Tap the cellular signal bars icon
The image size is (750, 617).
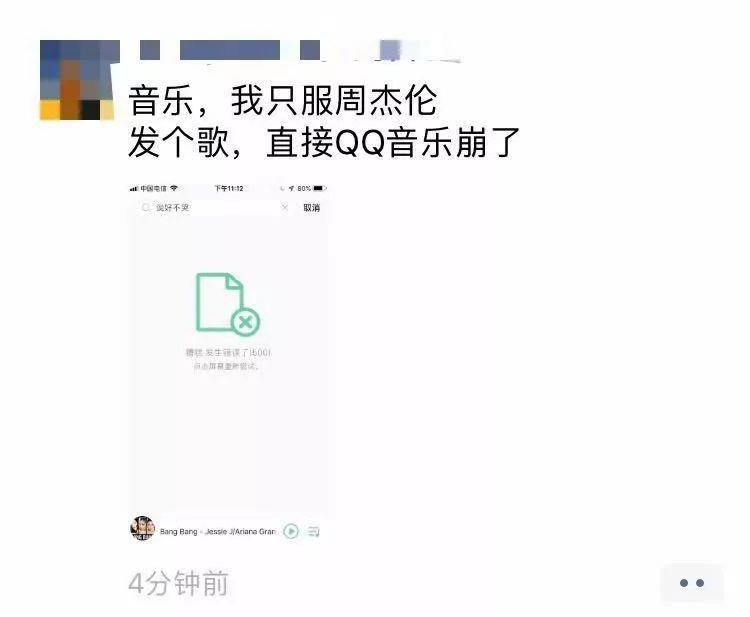[x=134, y=189]
